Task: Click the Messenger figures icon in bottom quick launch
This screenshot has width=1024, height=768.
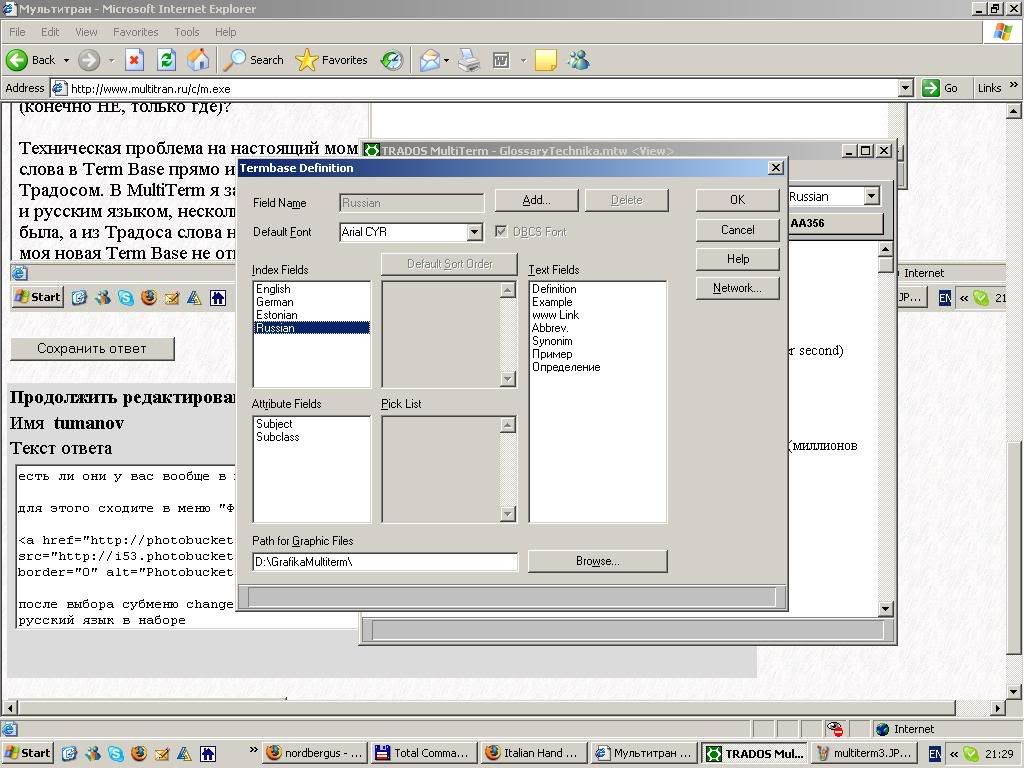Action: tap(93, 753)
